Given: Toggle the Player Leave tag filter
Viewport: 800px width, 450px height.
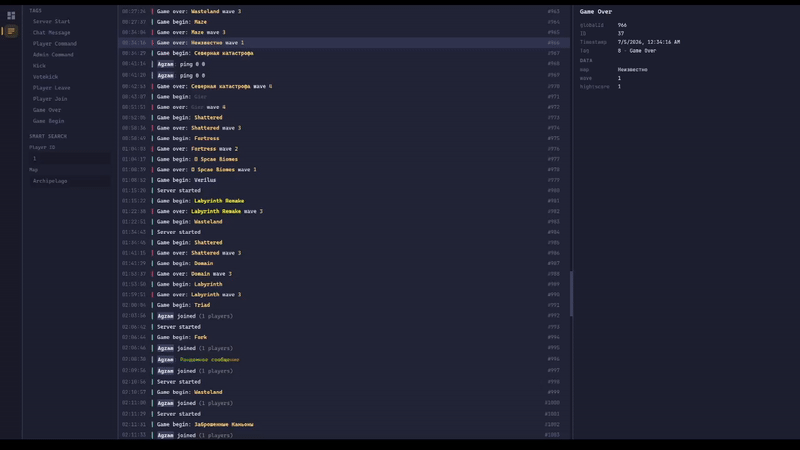Looking at the screenshot, I should (52, 88).
